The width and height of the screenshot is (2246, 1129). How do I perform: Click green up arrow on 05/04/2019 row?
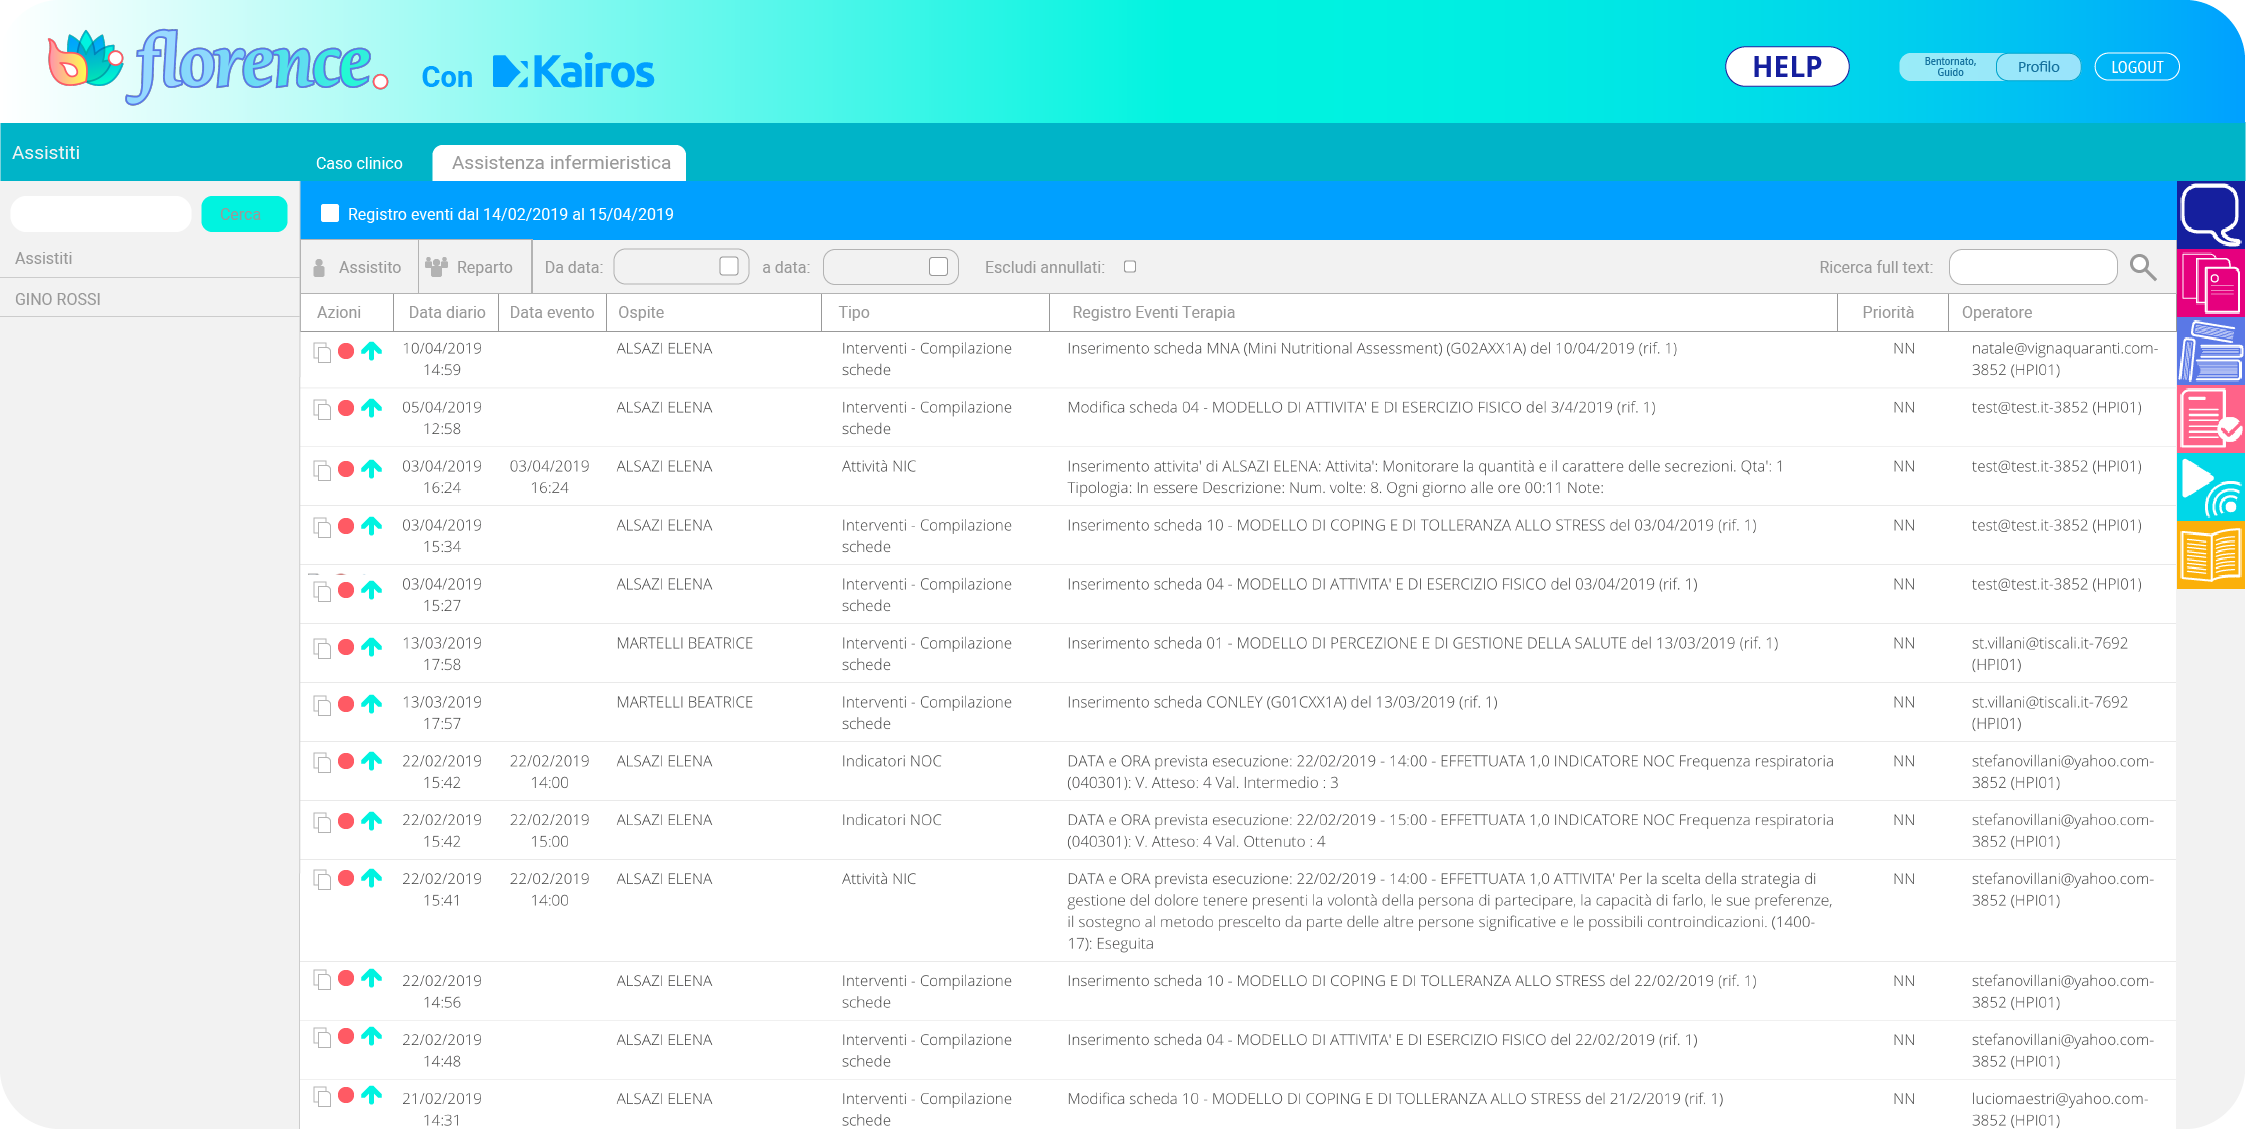(371, 408)
